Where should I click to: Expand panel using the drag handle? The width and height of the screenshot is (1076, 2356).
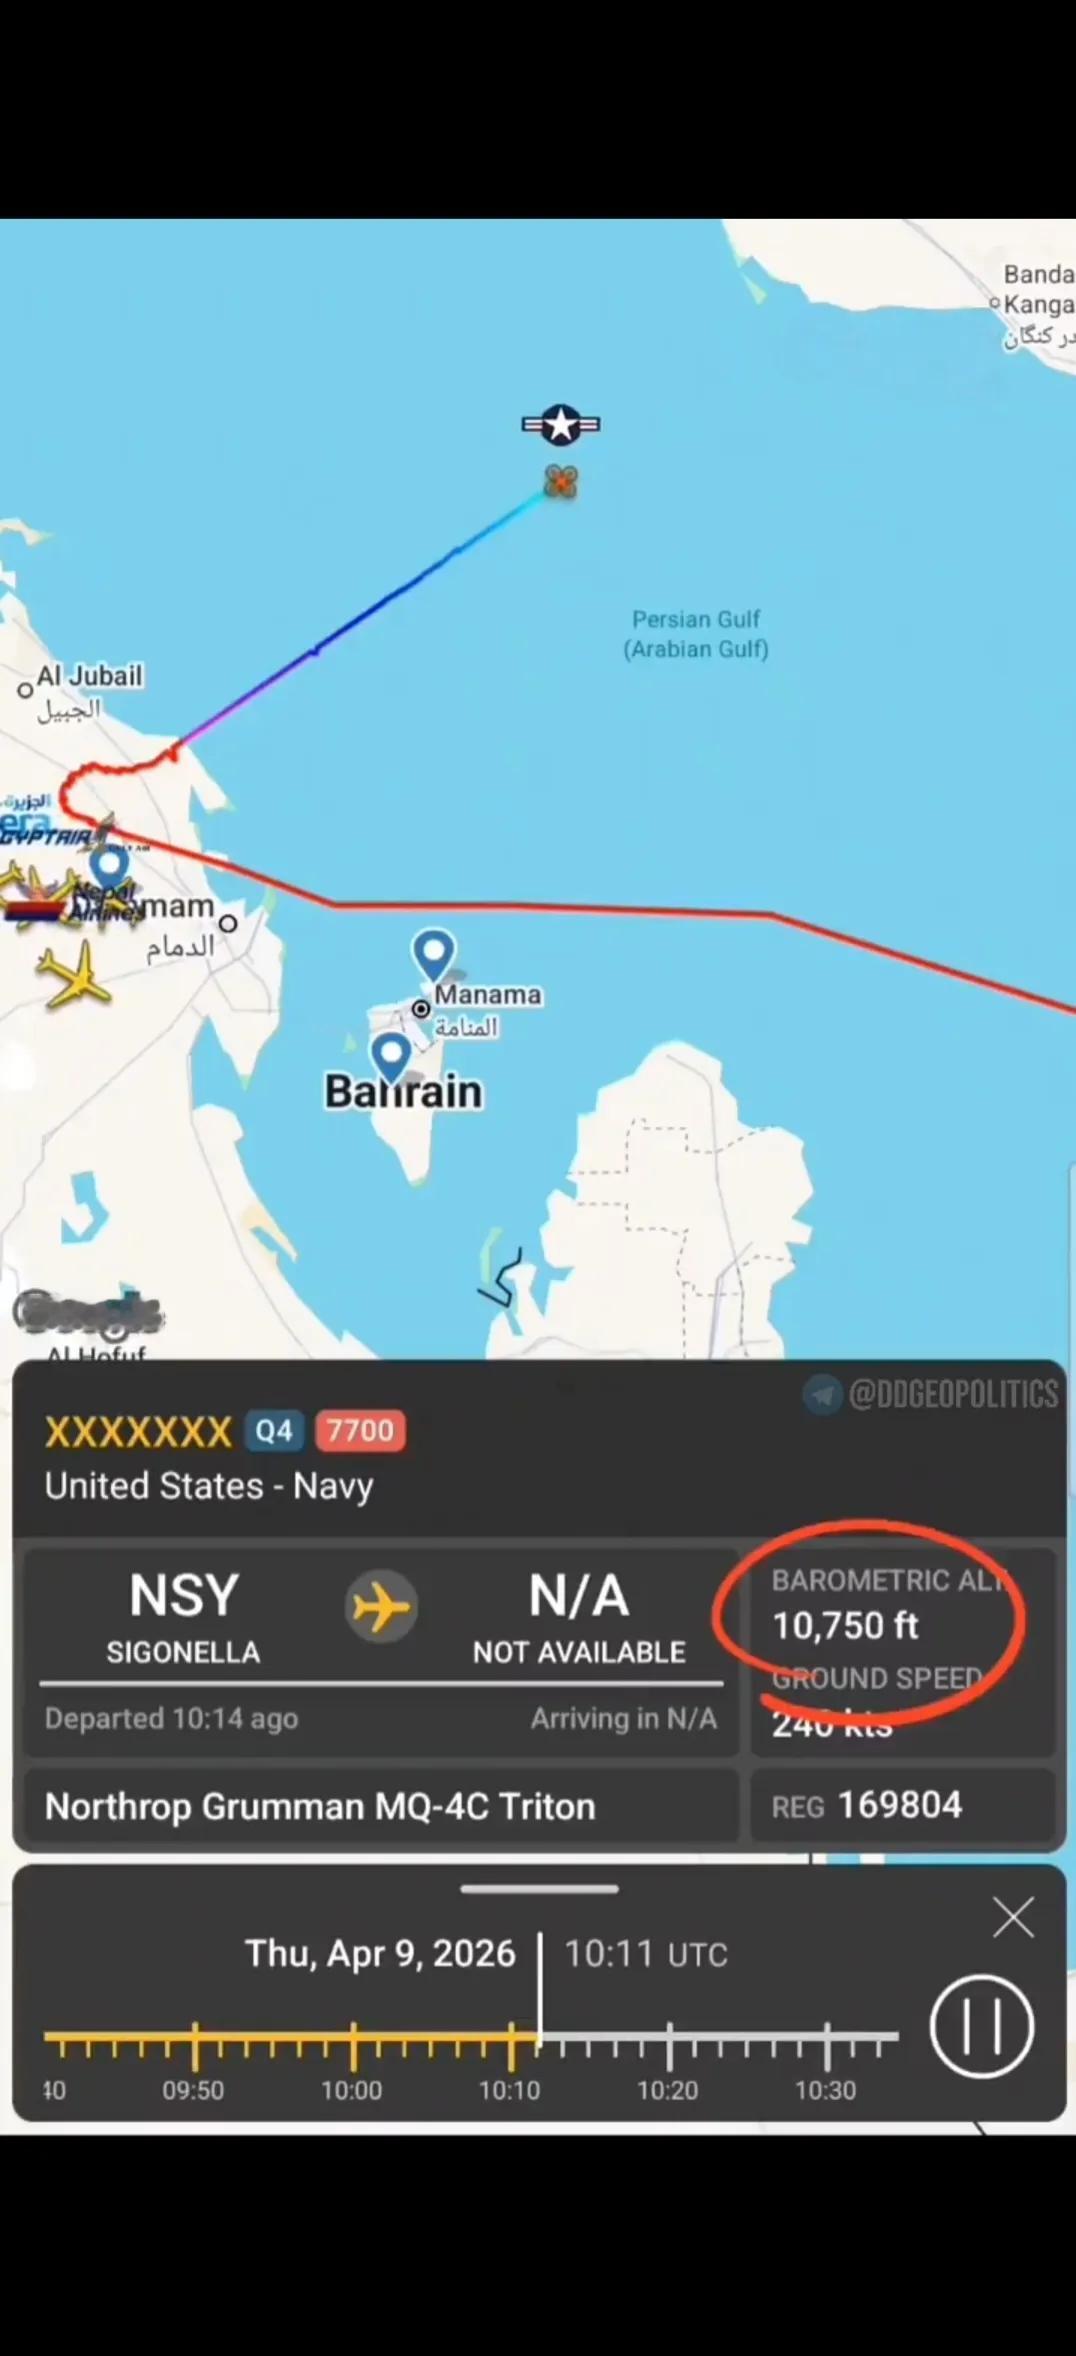click(x=540, y=1889)
